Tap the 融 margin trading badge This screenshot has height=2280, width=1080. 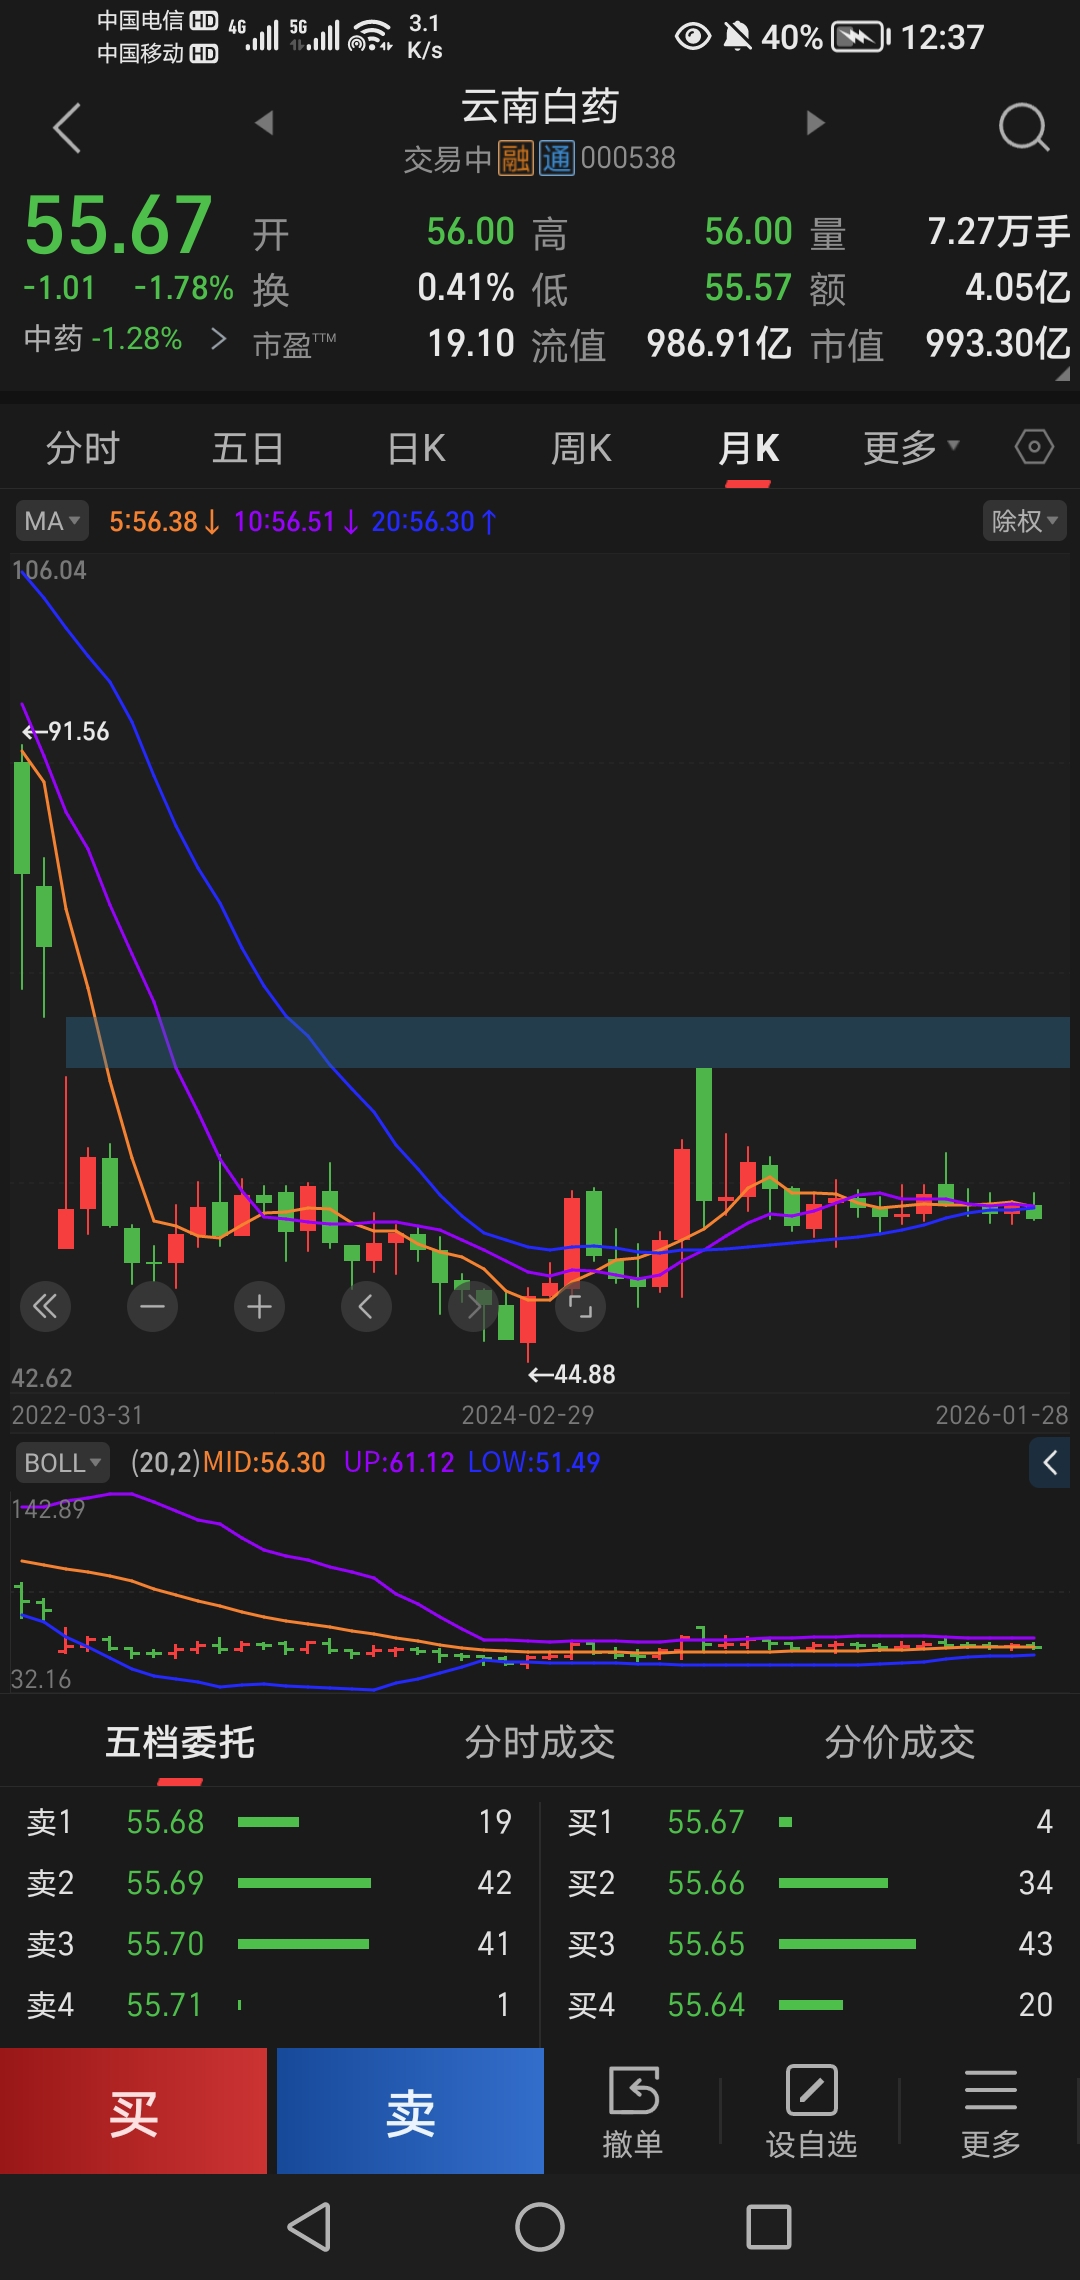coord(516,158)
